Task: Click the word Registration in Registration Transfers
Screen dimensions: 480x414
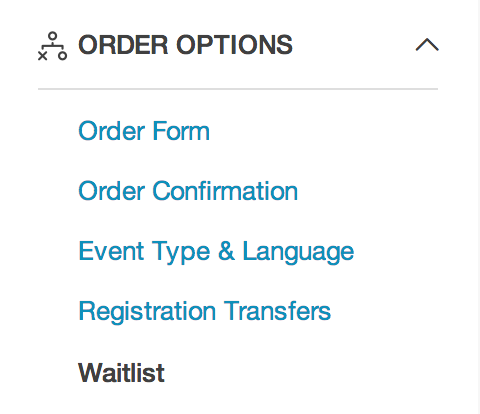Action: pos(147,312)
